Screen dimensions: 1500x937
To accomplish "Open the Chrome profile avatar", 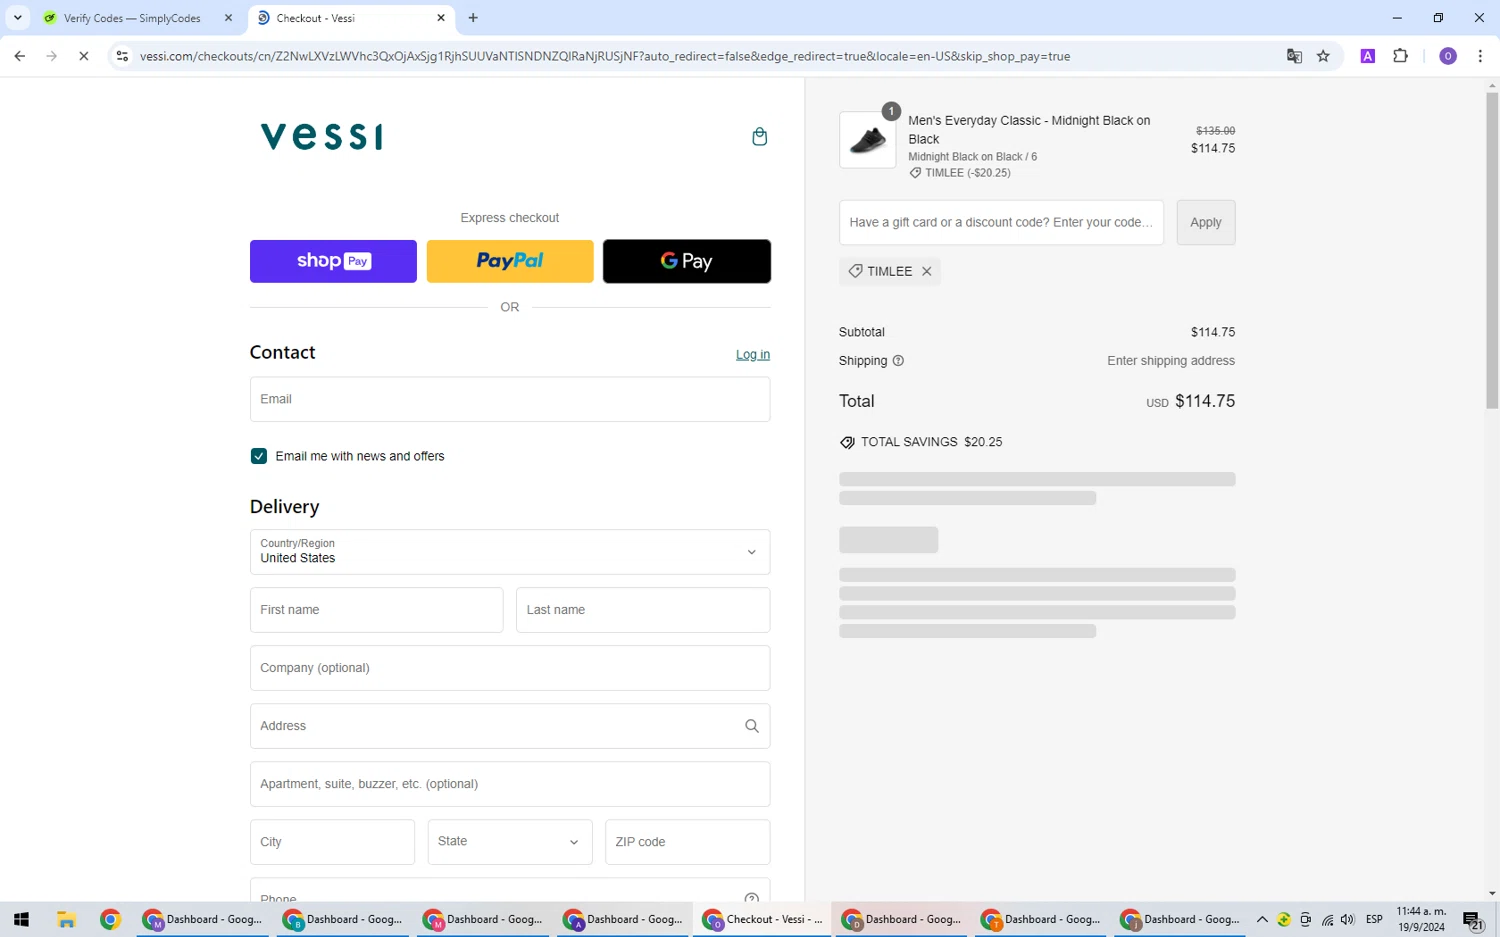I will click(x=1447, y=56).
